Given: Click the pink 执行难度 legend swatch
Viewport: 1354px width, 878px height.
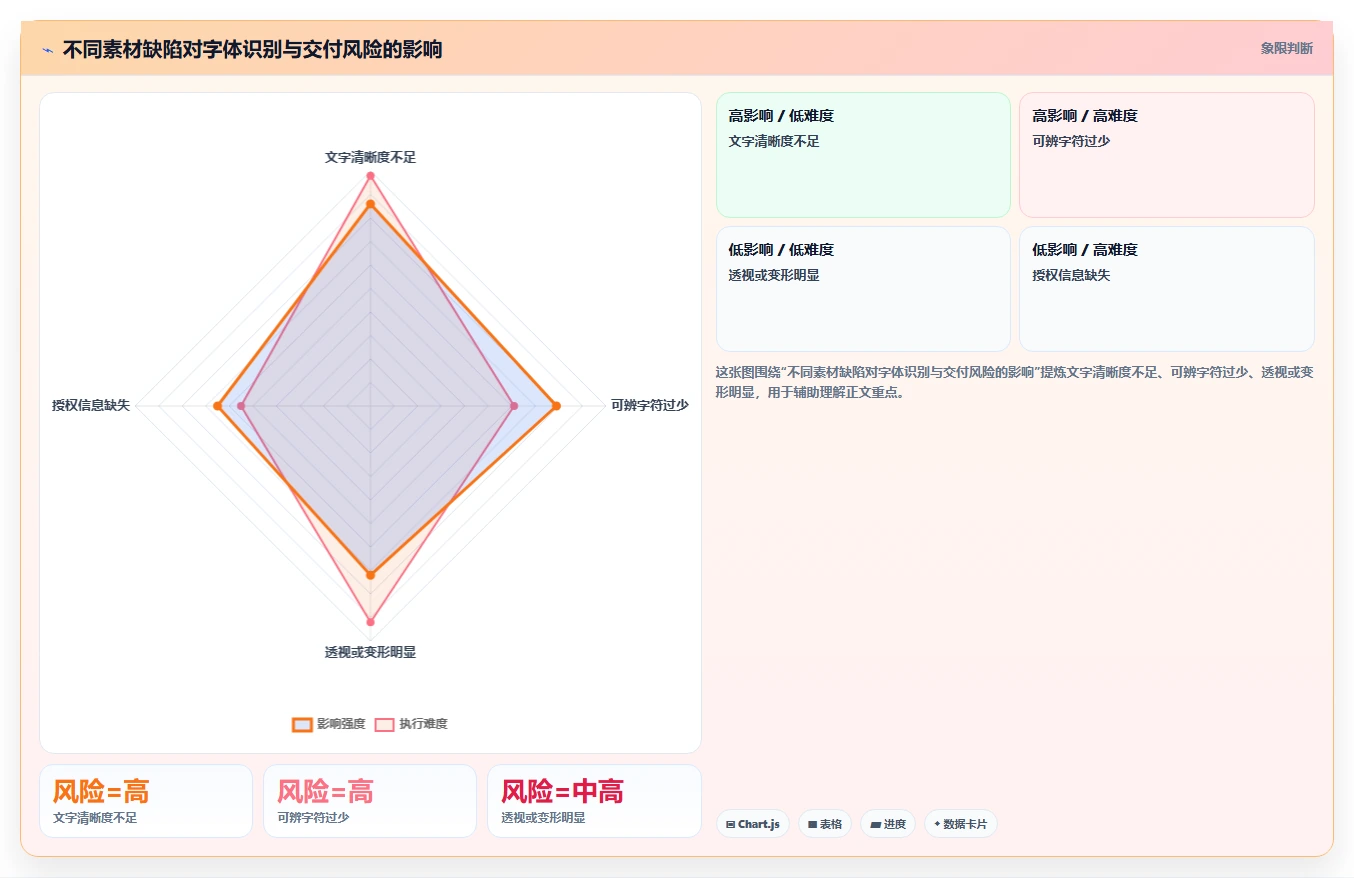Looking at the screenshot, I should click(384, 724).
